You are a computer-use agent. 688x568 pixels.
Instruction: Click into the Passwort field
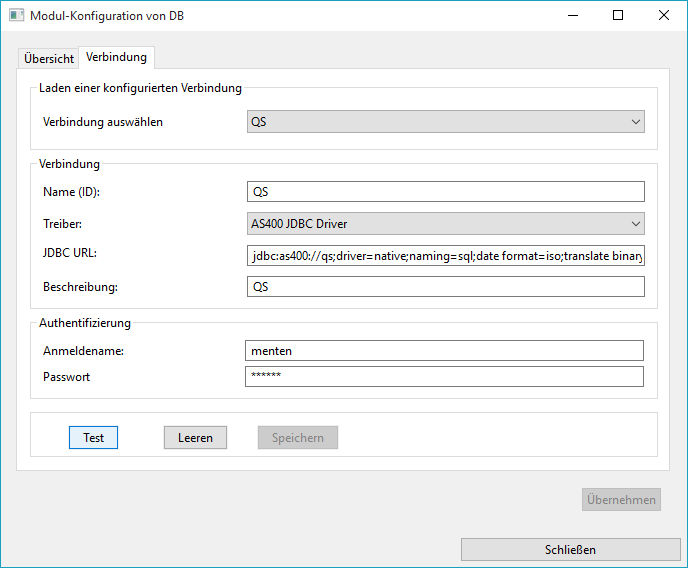coord(444,376)
